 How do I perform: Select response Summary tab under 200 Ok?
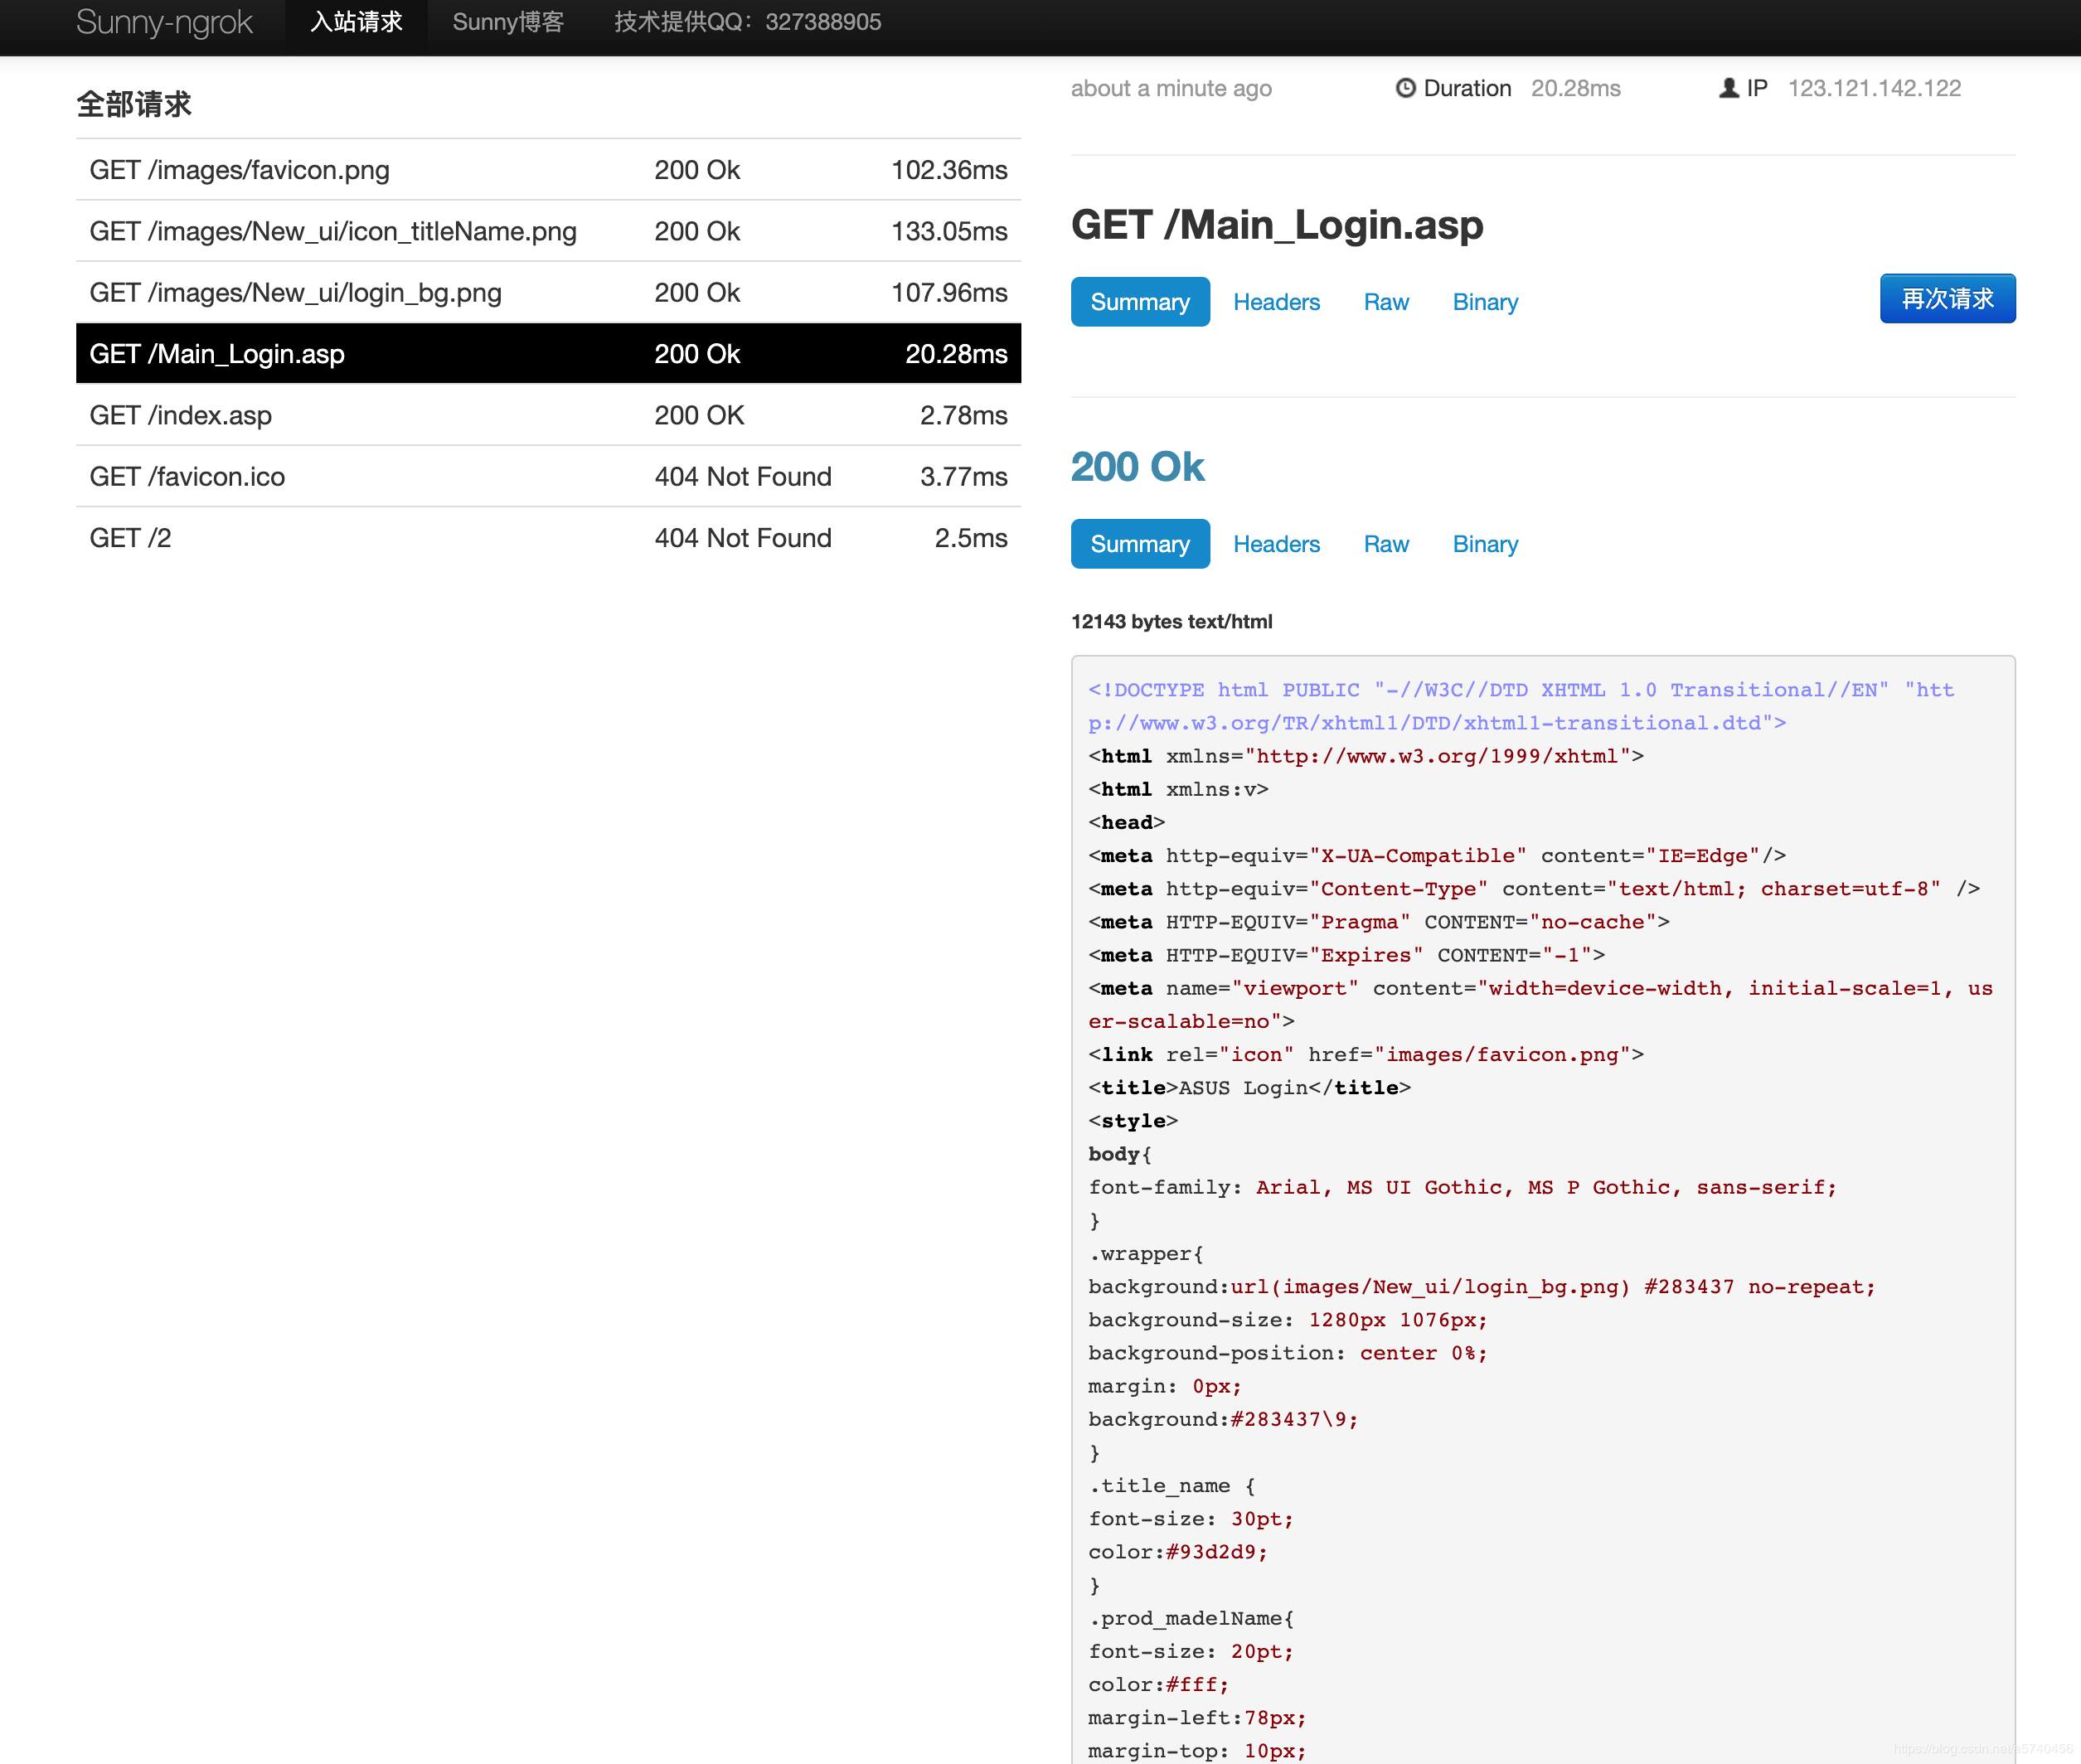click(x=1139, y=544)
